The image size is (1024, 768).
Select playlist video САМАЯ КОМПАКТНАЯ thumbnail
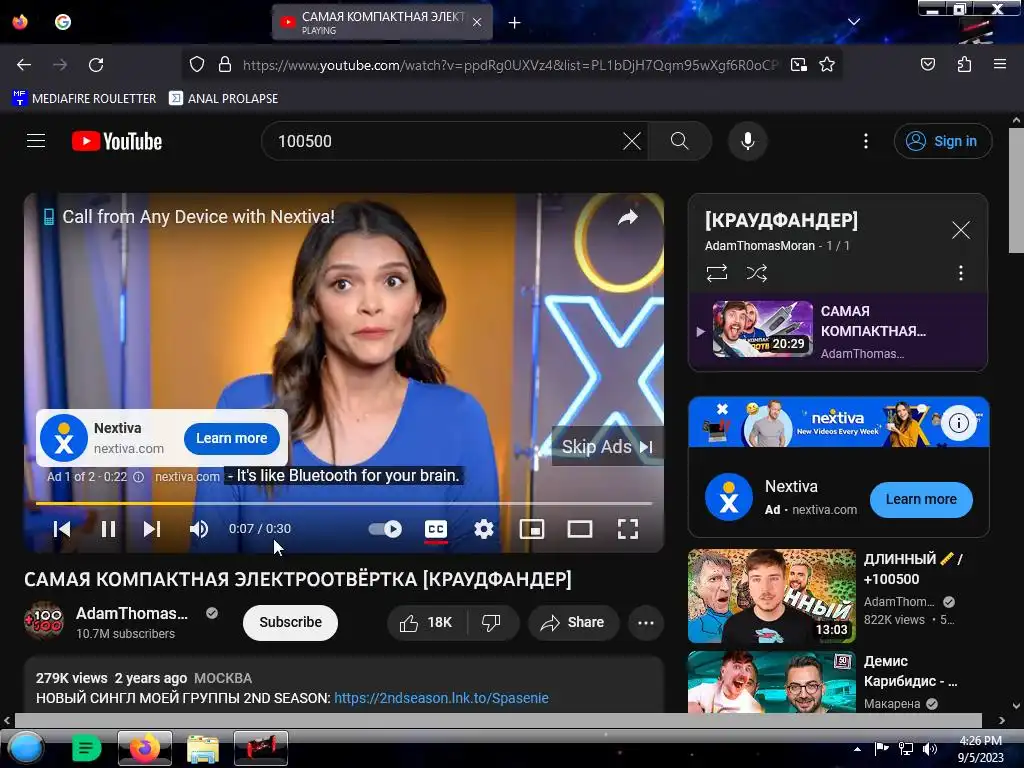pos(762,329)
